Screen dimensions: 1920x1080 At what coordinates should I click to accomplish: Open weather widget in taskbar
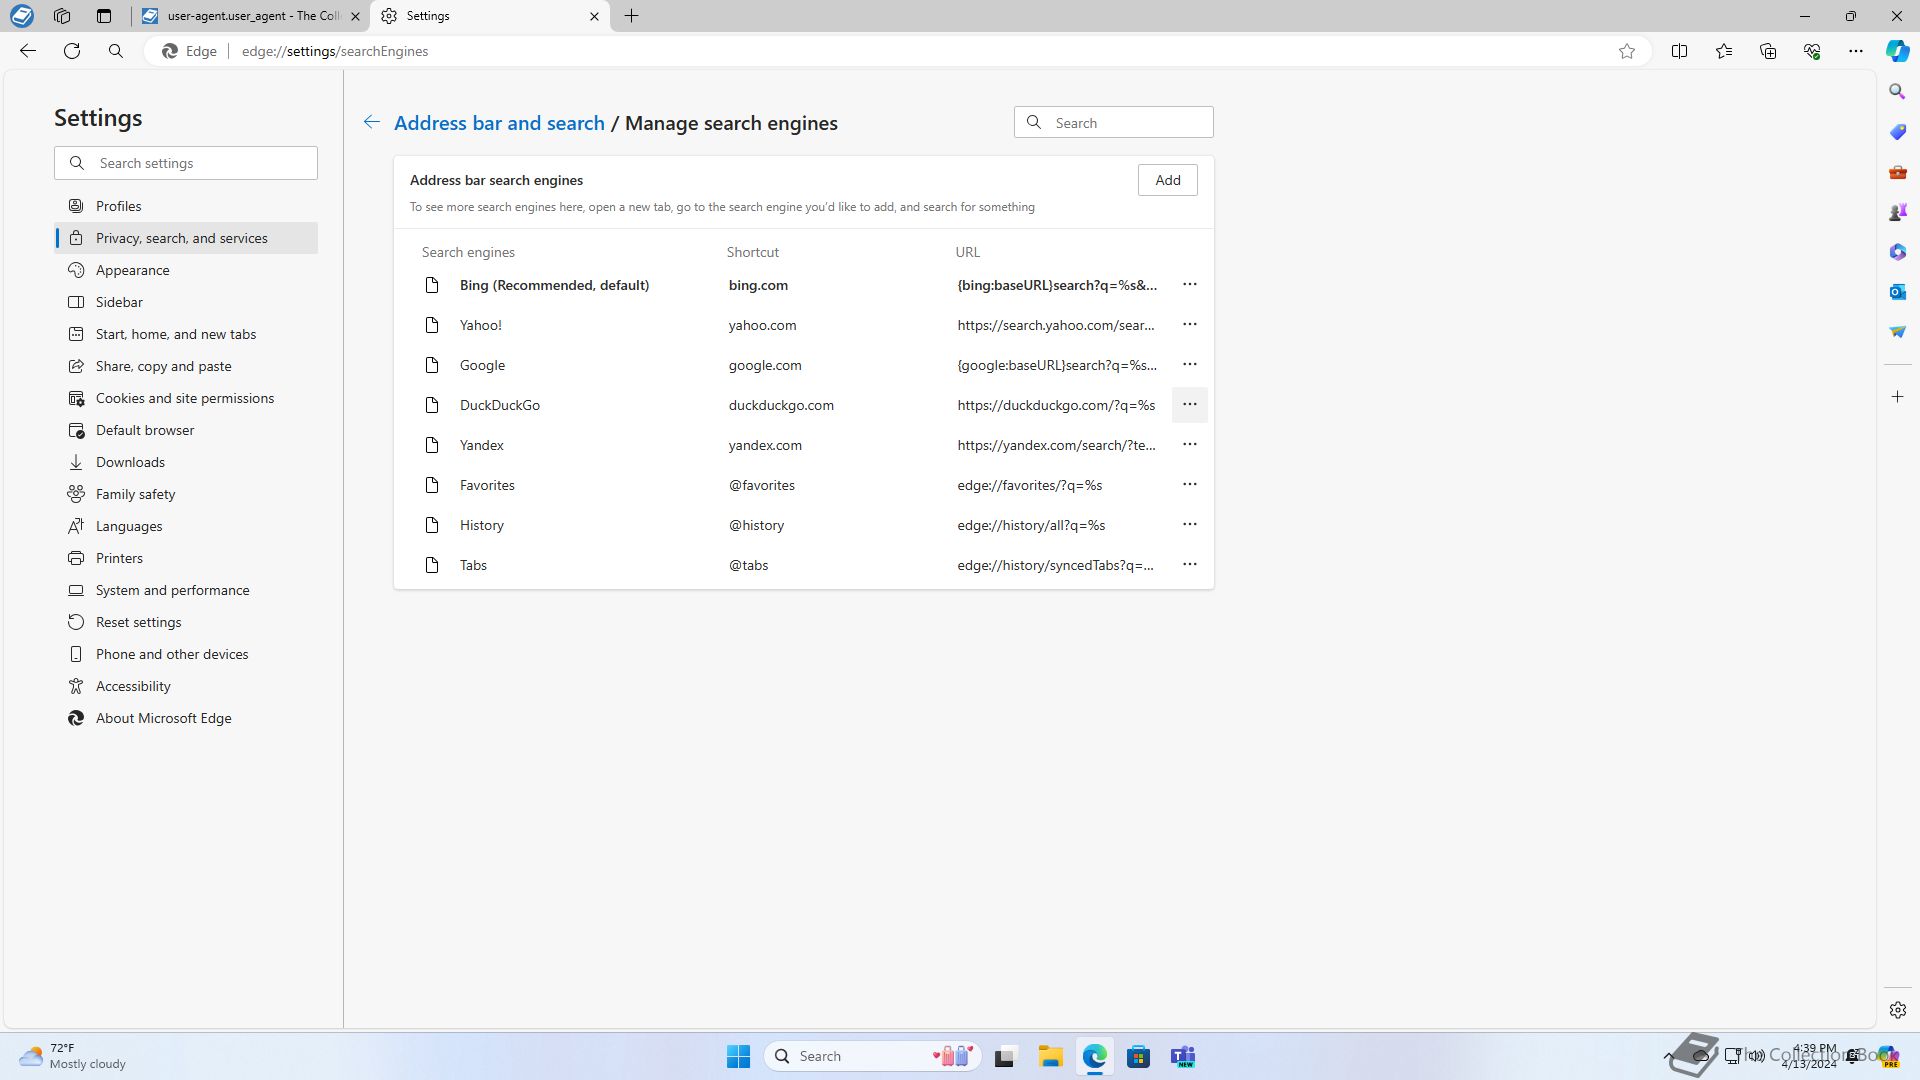tap(74, 1056)
